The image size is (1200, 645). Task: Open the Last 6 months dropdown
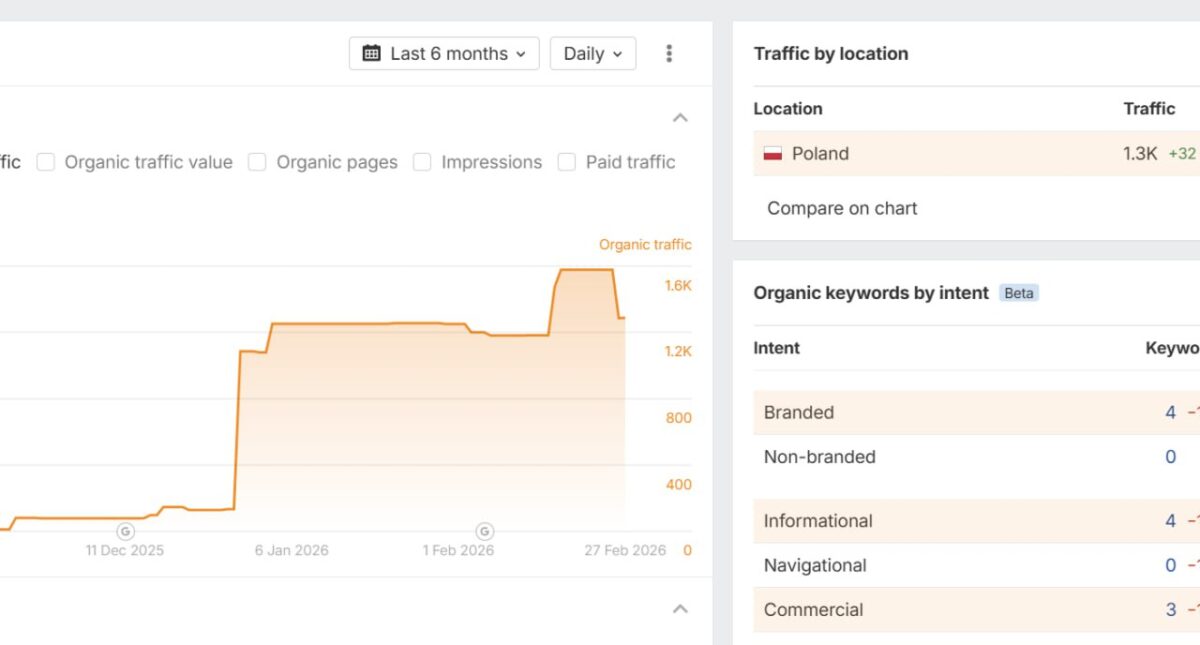(444, 54)
